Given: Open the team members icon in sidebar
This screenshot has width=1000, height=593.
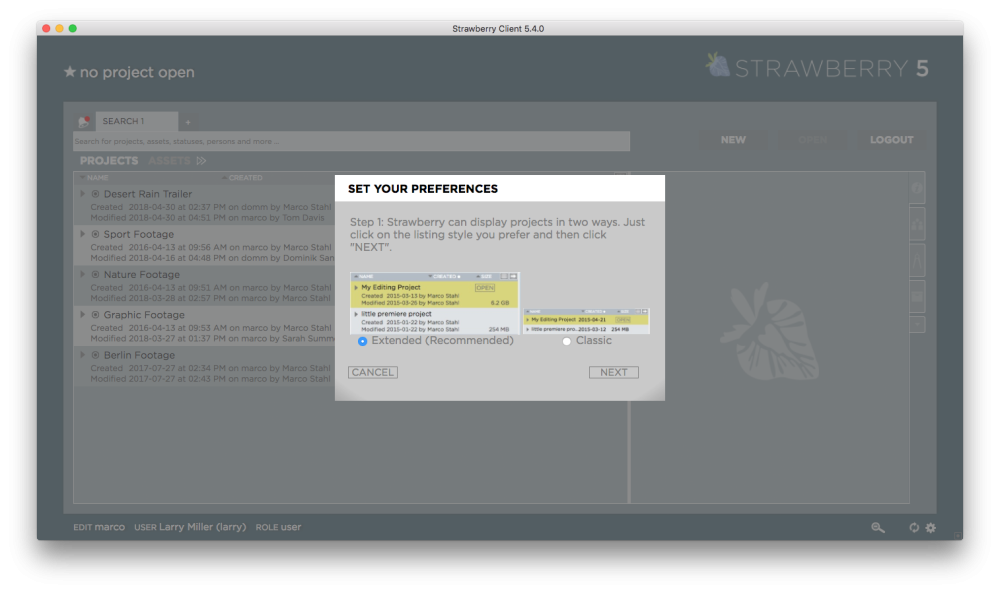Looking at the screenshot, I should pos(917,224).
